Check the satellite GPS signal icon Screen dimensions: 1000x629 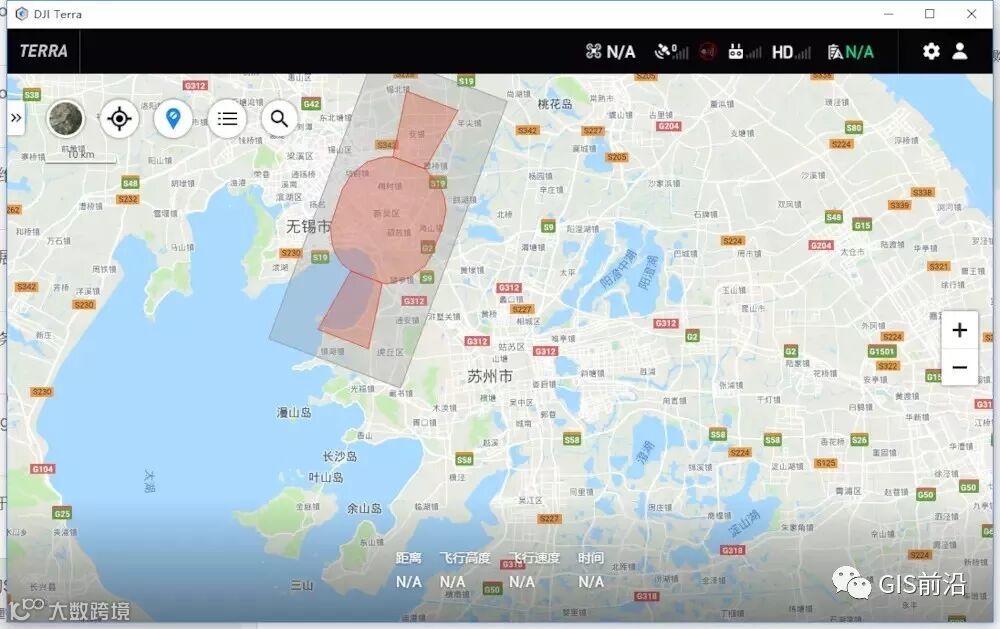point(672,52)
